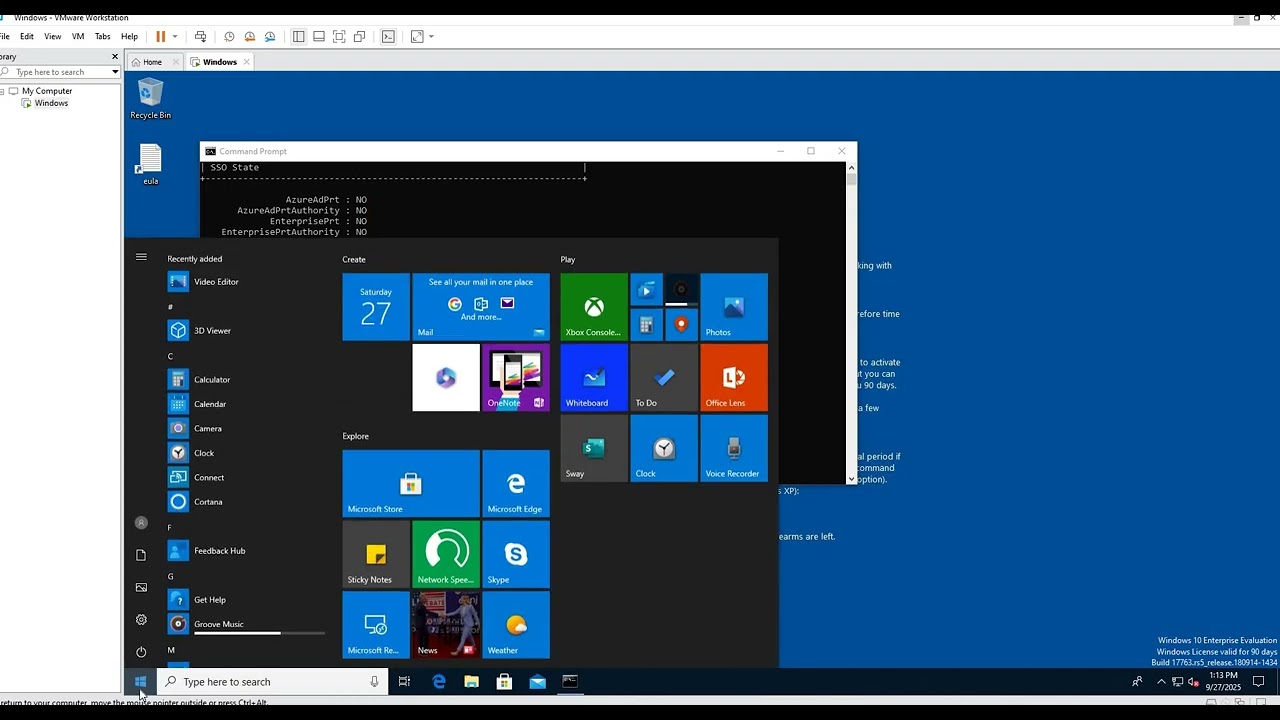Open Start menu Settings gear
The image size is (1280, 720).
pyautogui.click(x=141, y=620)
